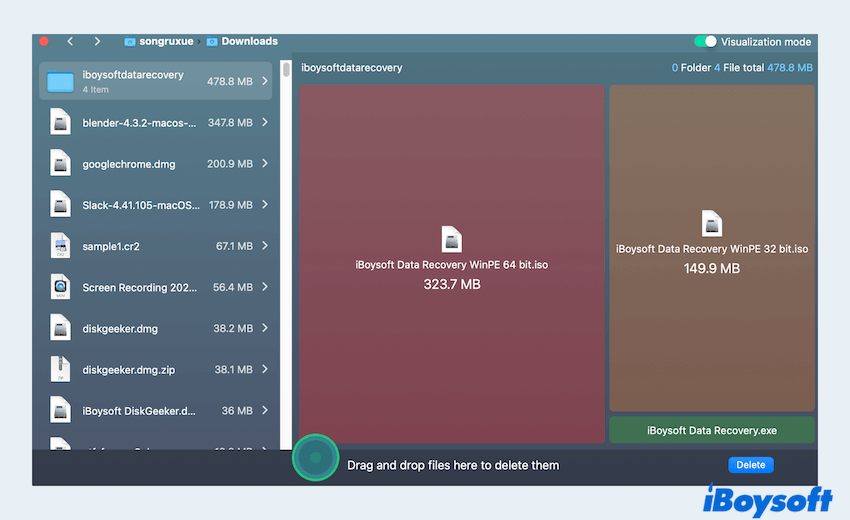Click the sample1.cr2 image file icon
This screenshot has height=520, width=850.
pyautogui.click(x=60, y=246)
